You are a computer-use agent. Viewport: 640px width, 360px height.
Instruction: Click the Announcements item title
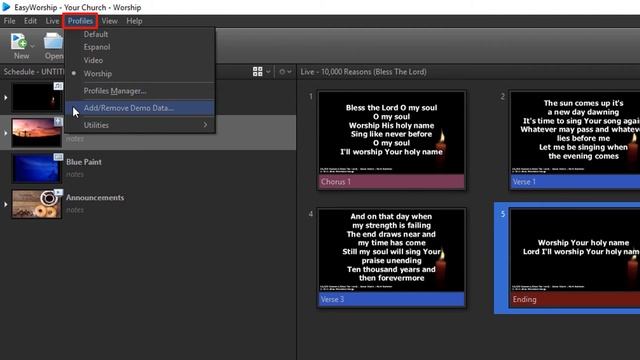(x=95, y=198)
